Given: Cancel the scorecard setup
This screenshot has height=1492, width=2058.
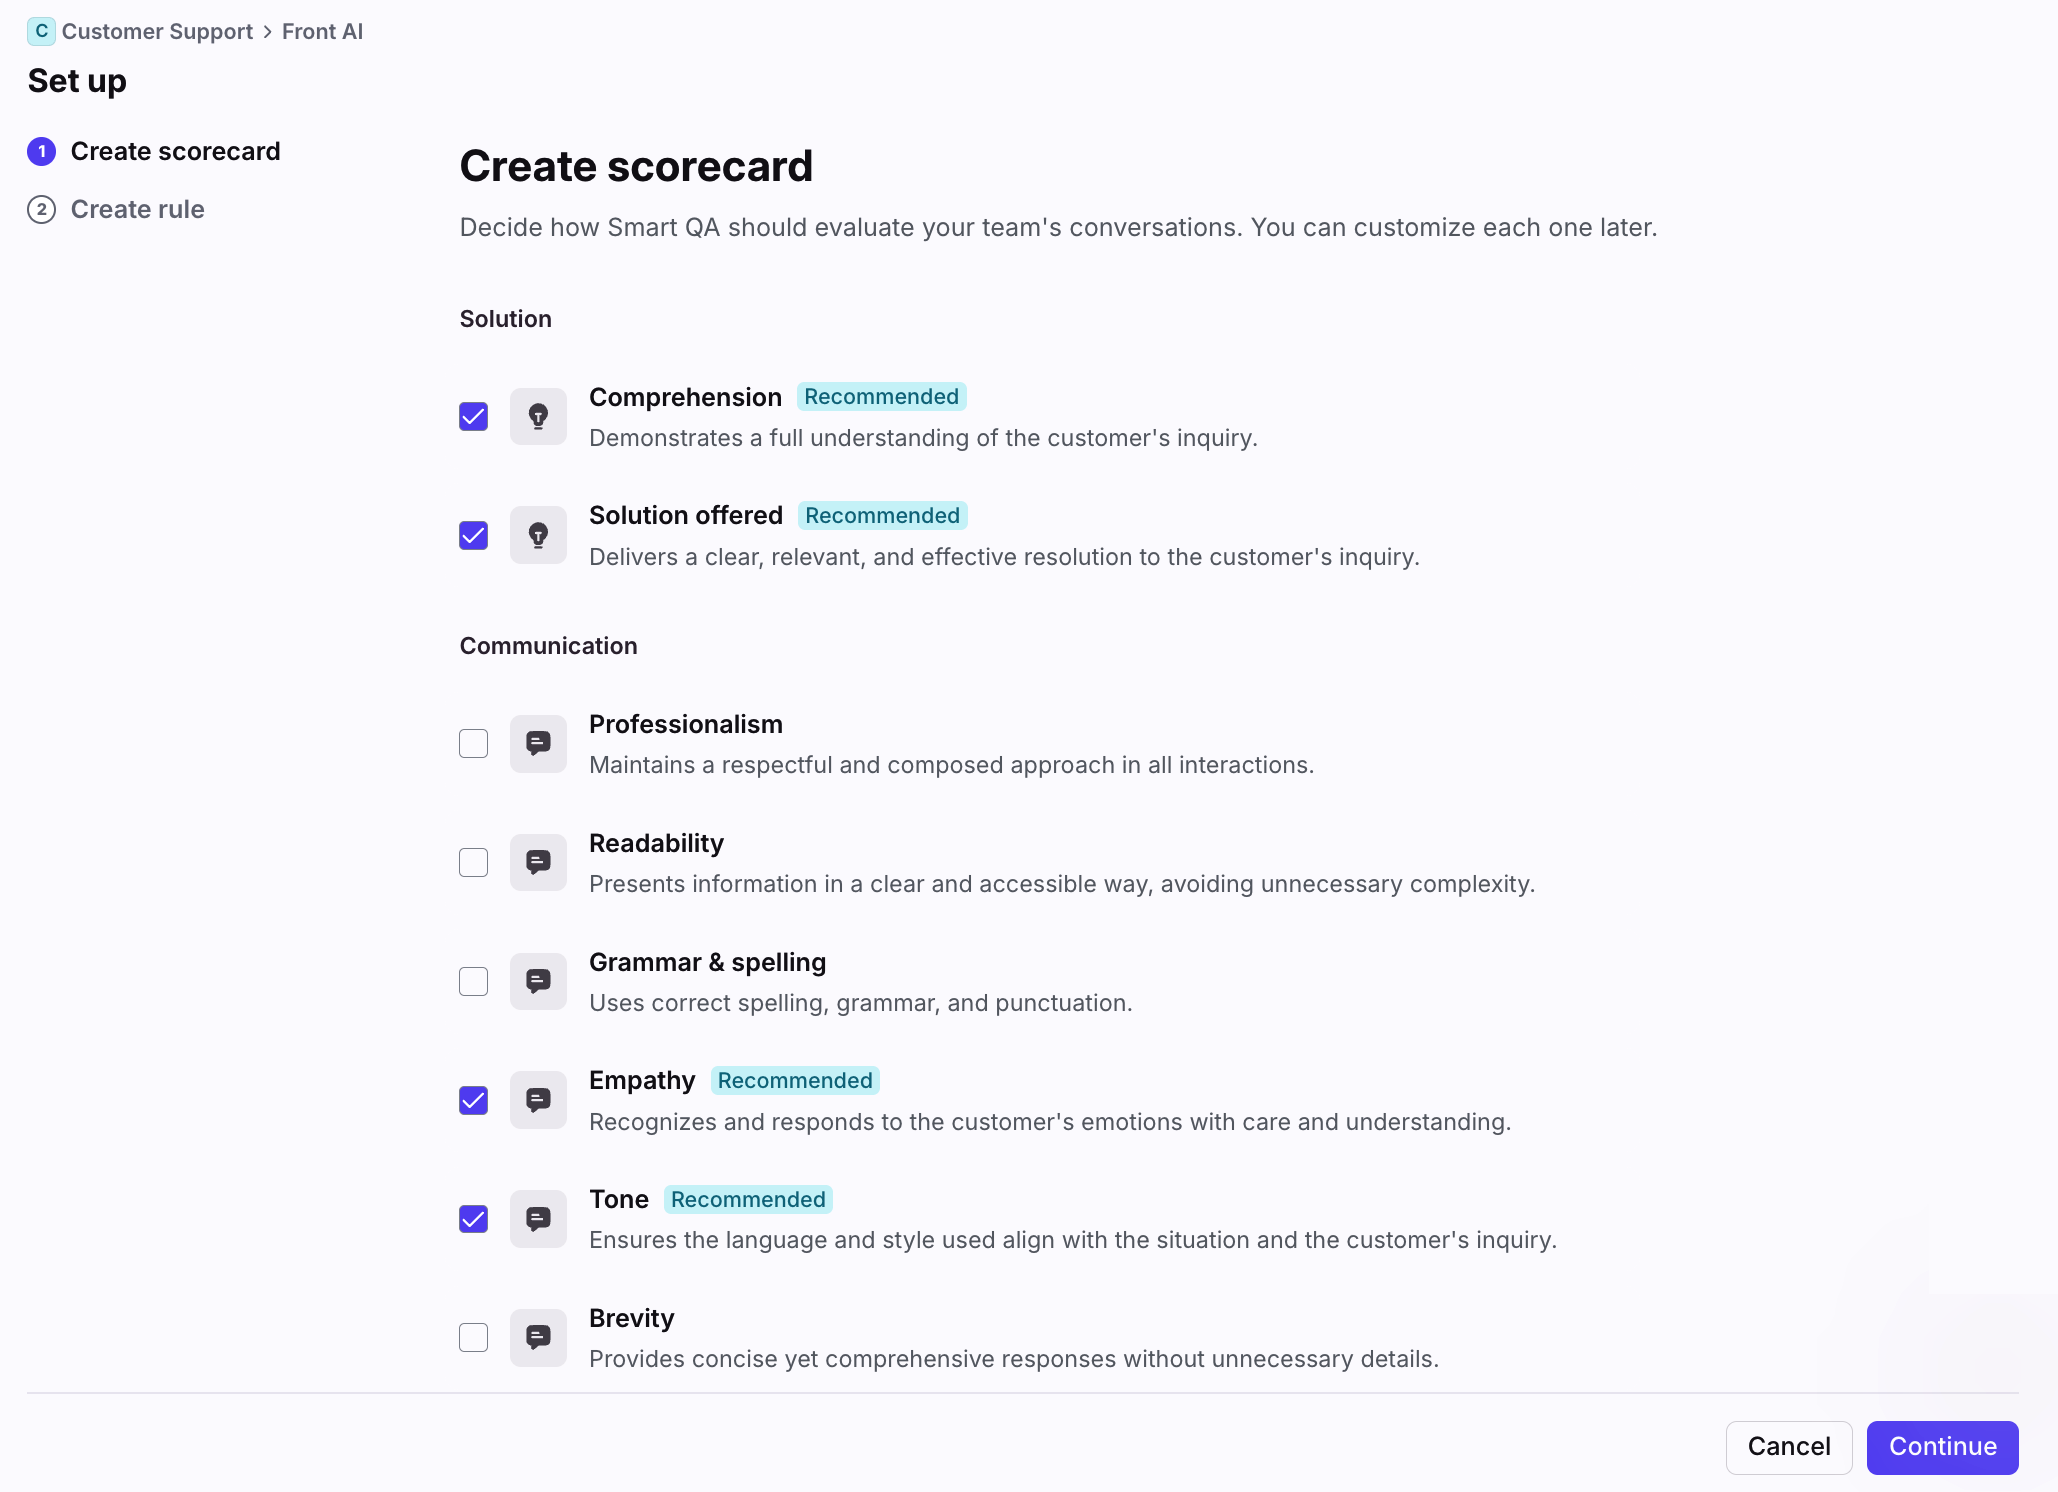Looking at the screenshot, I should [1788, 1447].
